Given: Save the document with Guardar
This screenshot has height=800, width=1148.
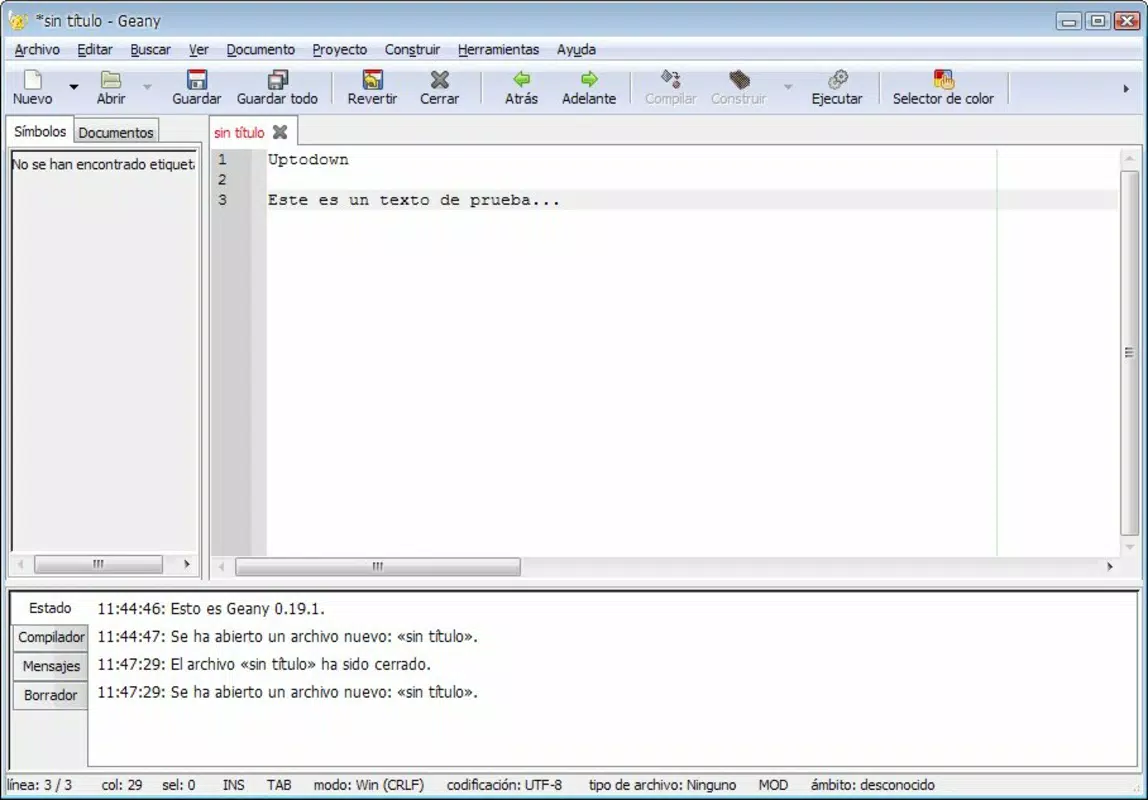Looking at the screenshot, I should pos(196,87).
